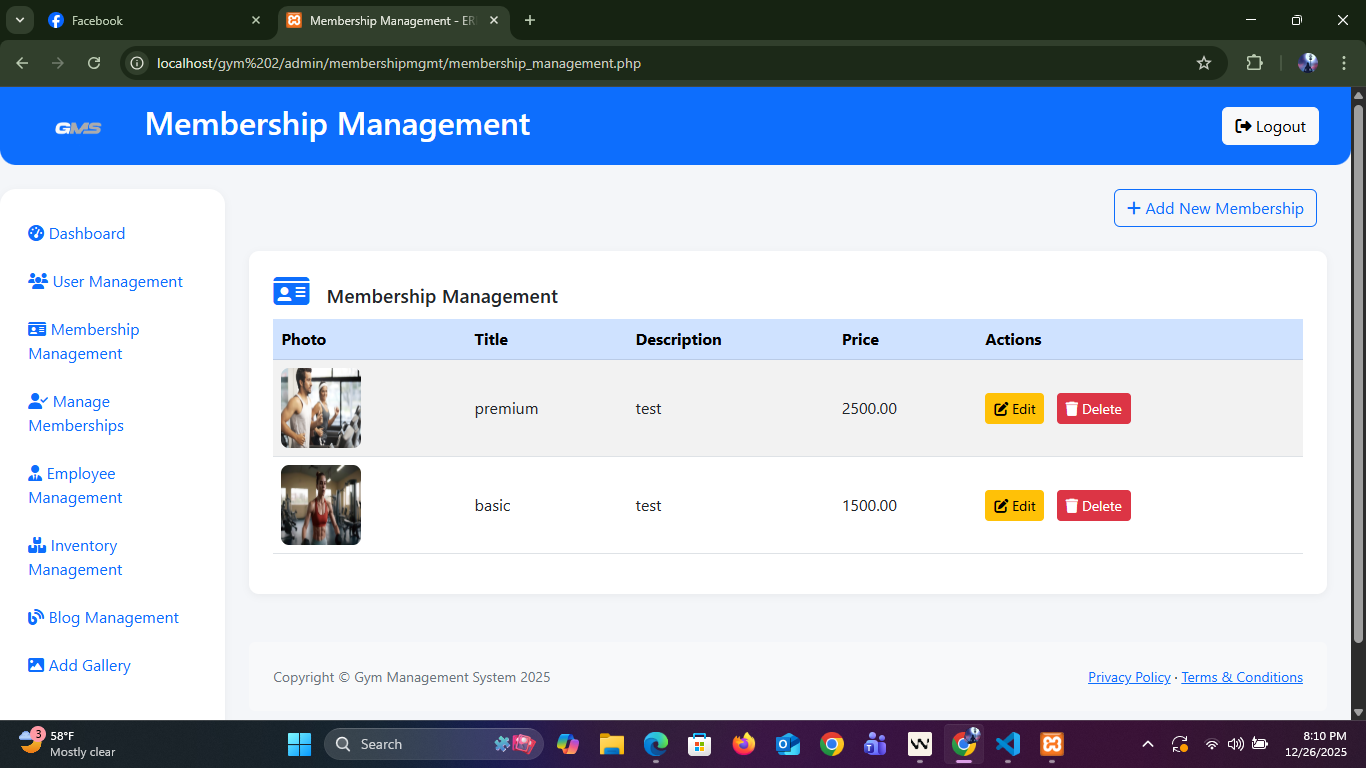This screenshot has width=1366, height=768.
Task: Open Add Gallery in sidebar
Action: pos(79,665)
